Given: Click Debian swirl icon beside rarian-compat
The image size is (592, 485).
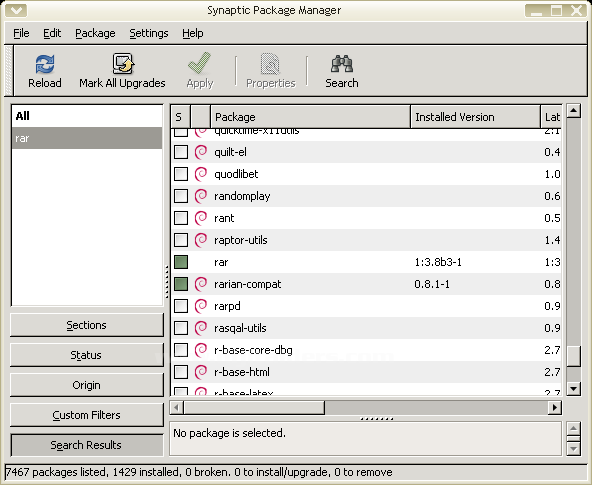Looking at the screenshot, I should 201,284.
